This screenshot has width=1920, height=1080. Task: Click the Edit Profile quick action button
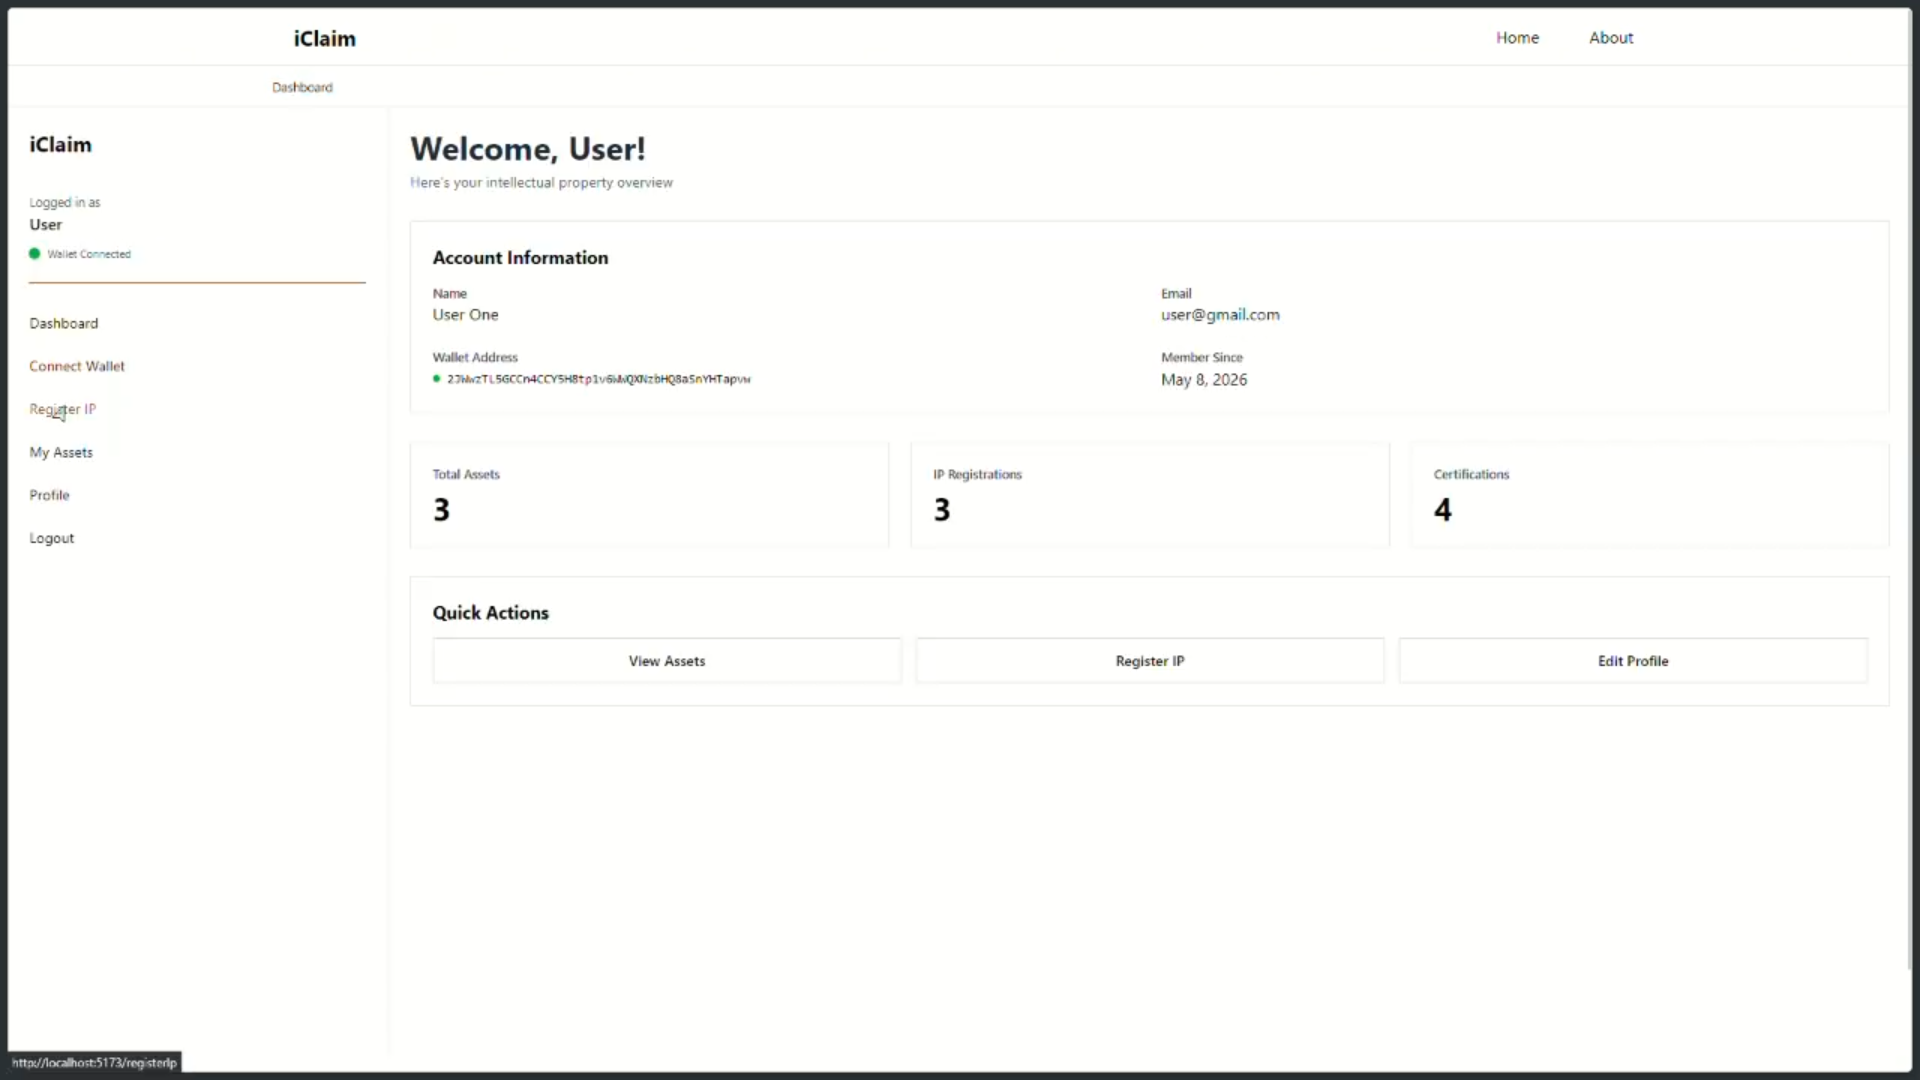[1633, 661]
